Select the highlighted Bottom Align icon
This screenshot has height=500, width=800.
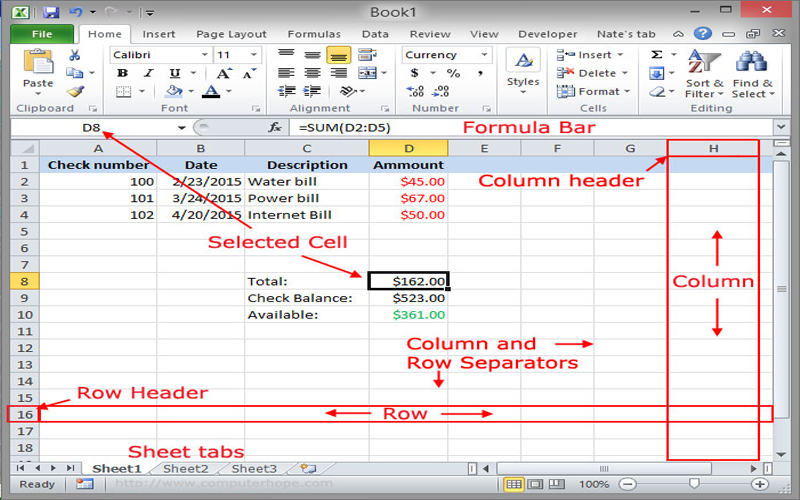click(338, 55)
